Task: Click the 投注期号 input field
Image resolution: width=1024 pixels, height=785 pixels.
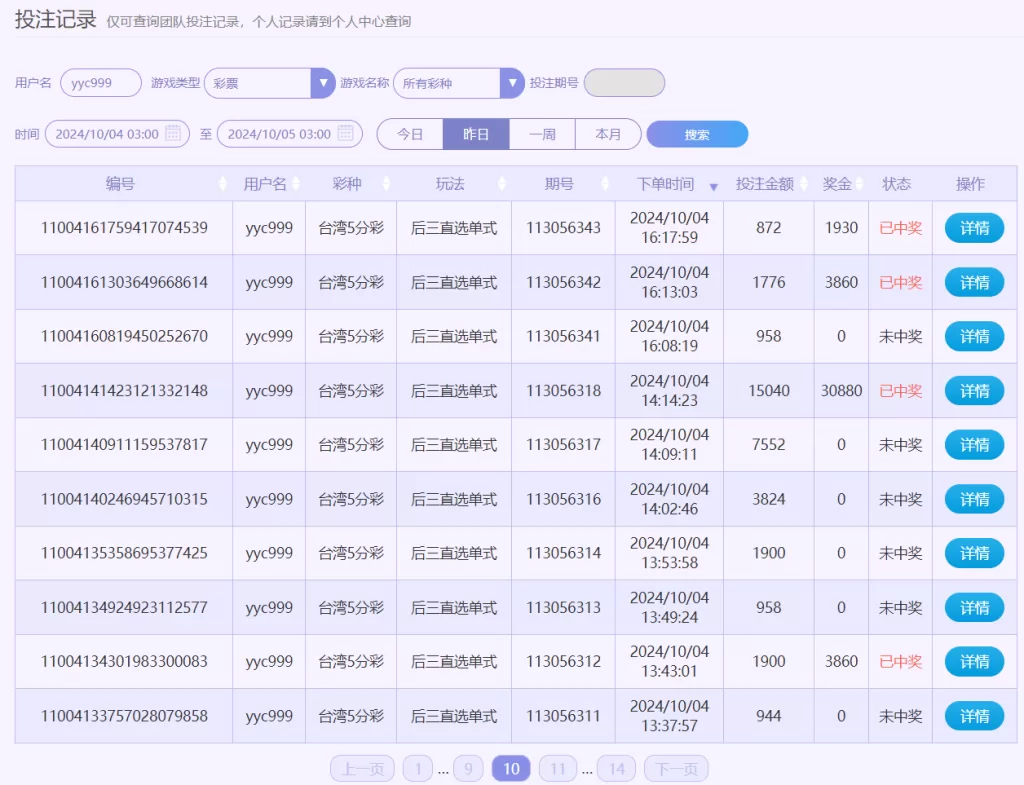Action: [x=624, y=83]
